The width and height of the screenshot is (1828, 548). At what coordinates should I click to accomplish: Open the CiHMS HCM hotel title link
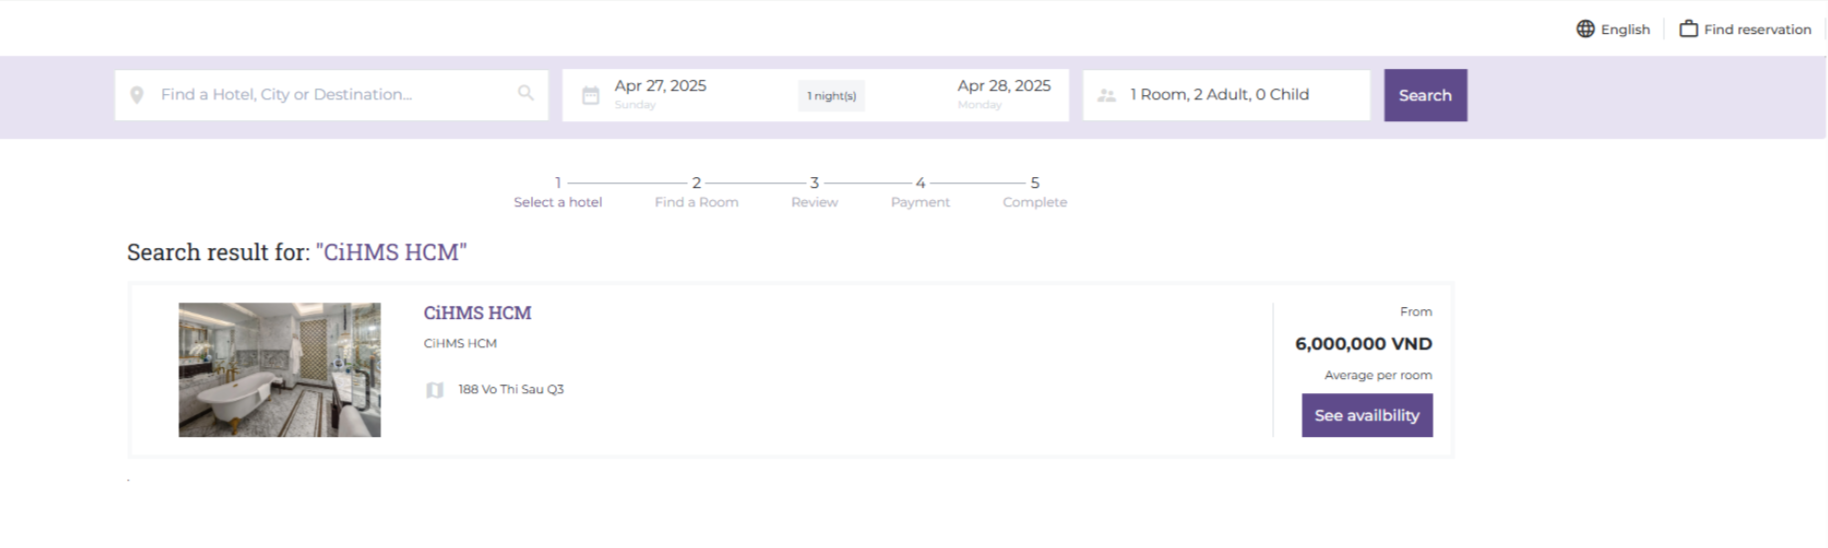coord(477,313)
